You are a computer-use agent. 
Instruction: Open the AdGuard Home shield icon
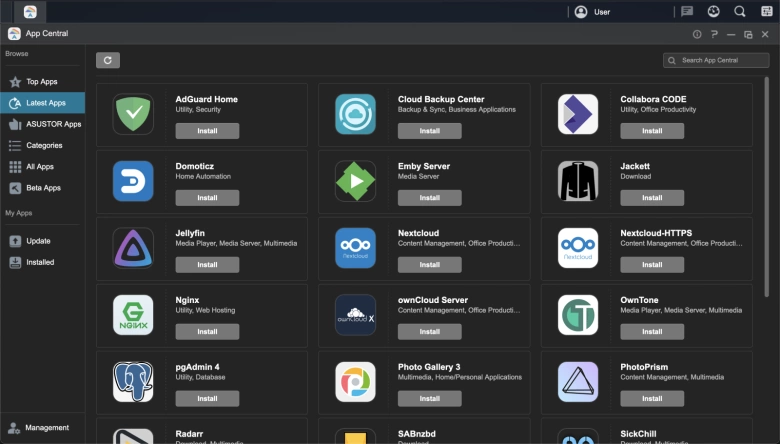[x=133, y=115]
